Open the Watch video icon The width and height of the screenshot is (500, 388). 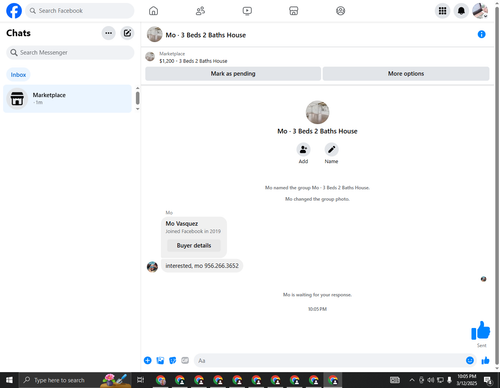247,11
